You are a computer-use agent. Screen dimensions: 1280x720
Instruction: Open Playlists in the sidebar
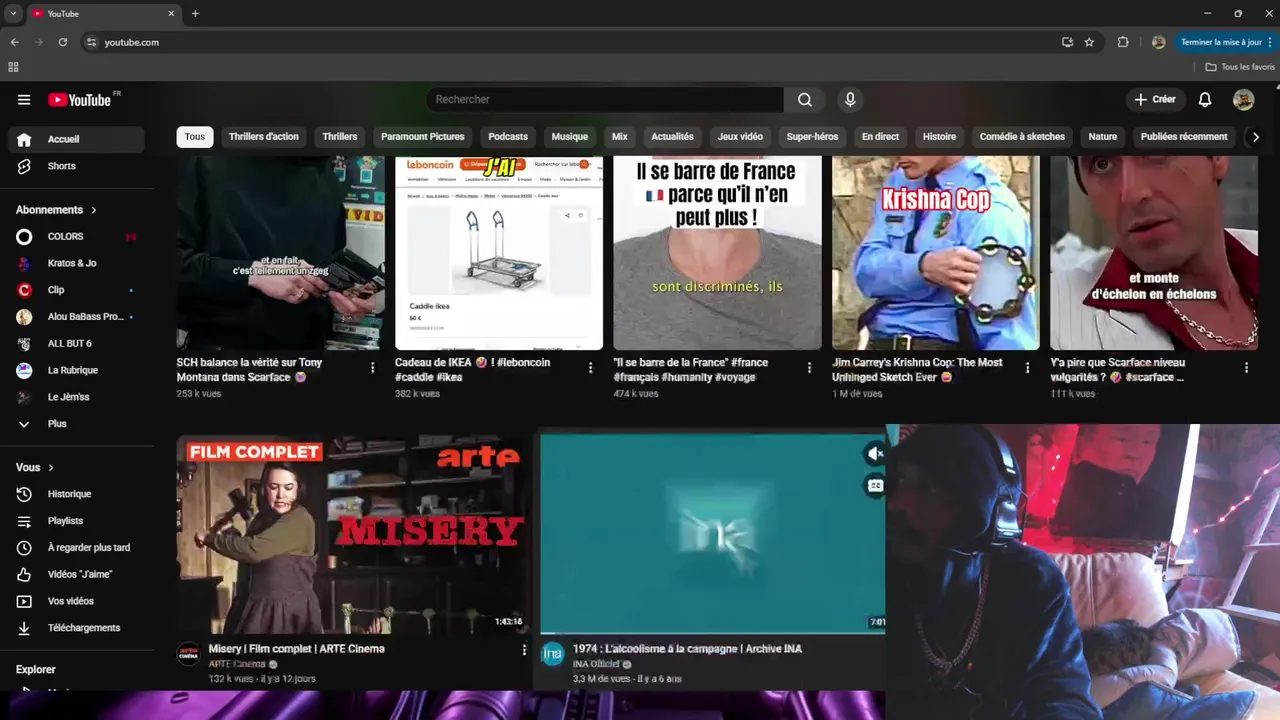[x=76, y=521]
